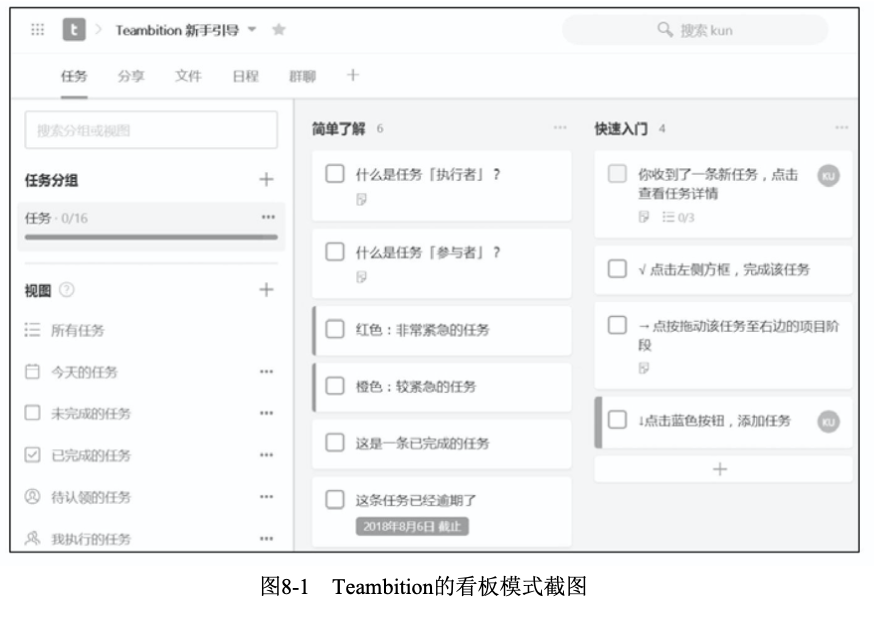Click KU avatar on 你收到了一条新任务 card
The width and height of the screenshot is (874, 618).
[829, 176]
